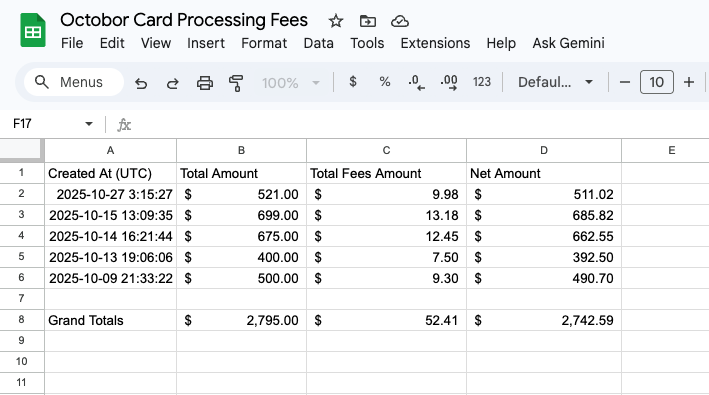Open the Help menu
709x395 pixels.
(501, 43)
